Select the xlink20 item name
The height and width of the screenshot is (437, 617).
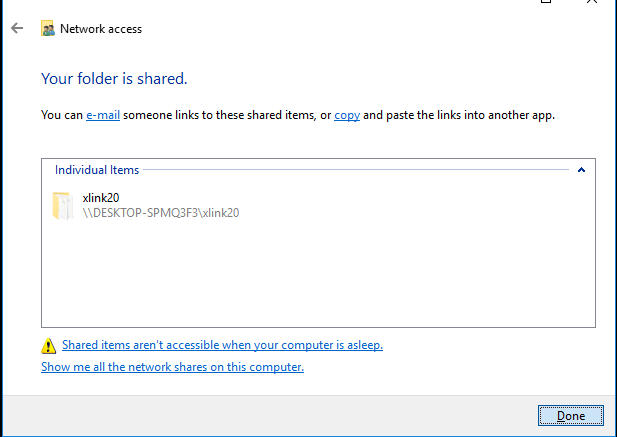pos(101,198)
